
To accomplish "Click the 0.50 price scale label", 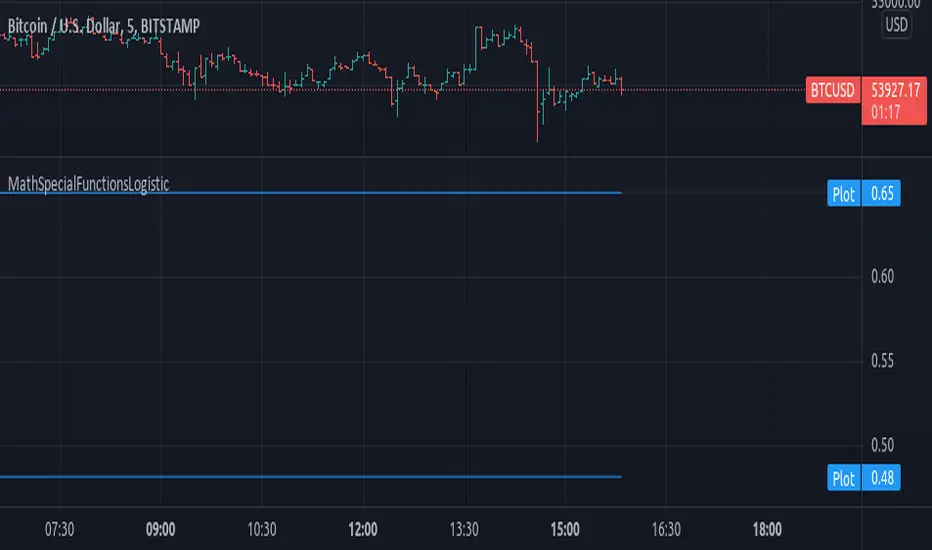I will coord(885,445).
